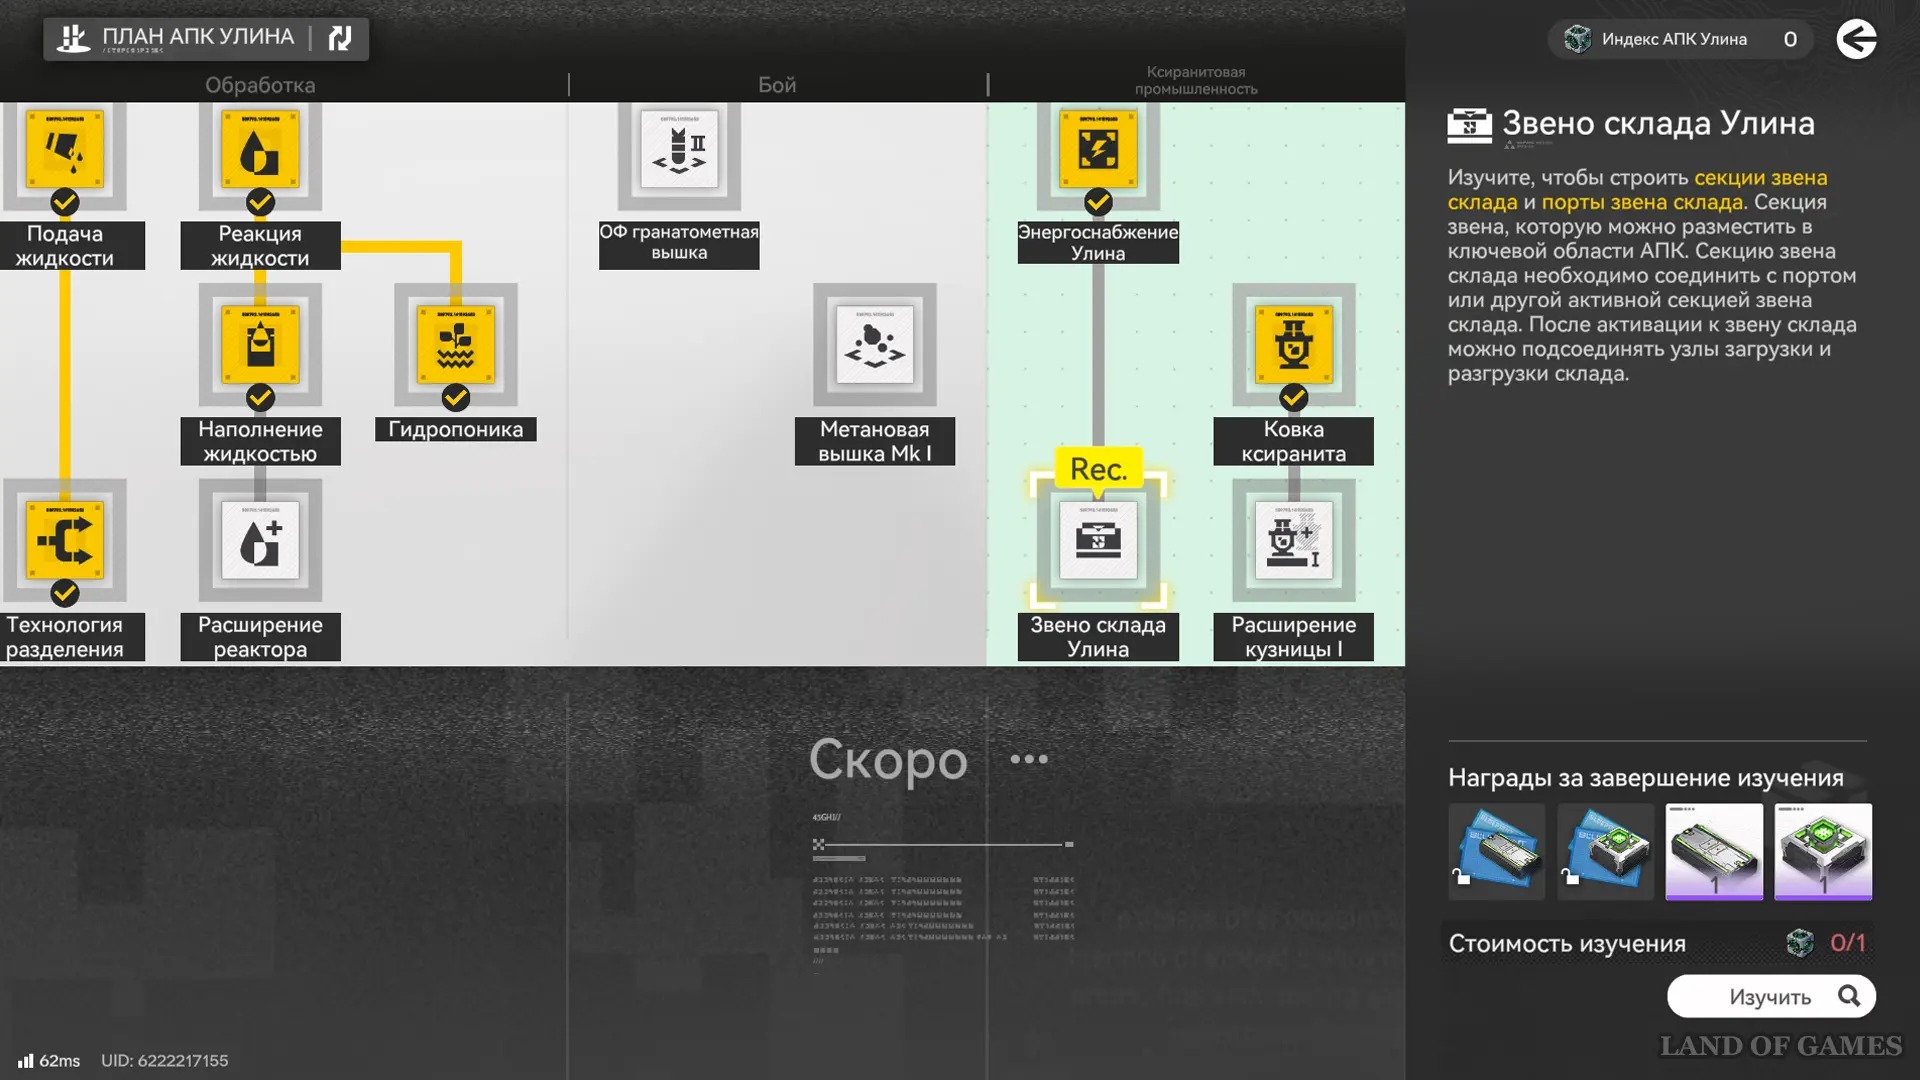Select the Энергоснабжение Улина node icon
The width and height of the screenshot is (1920, 1080).
tap(1098, 150)
